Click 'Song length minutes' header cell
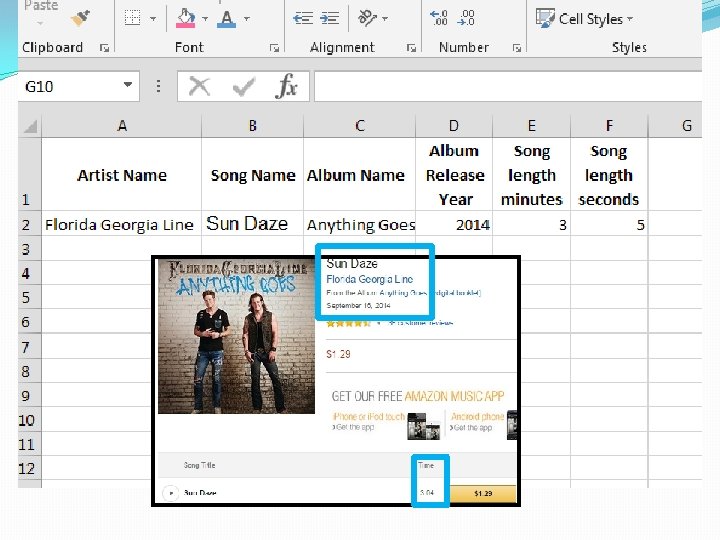720x540 pixels. pyautogui.click(x=532, y=174)
